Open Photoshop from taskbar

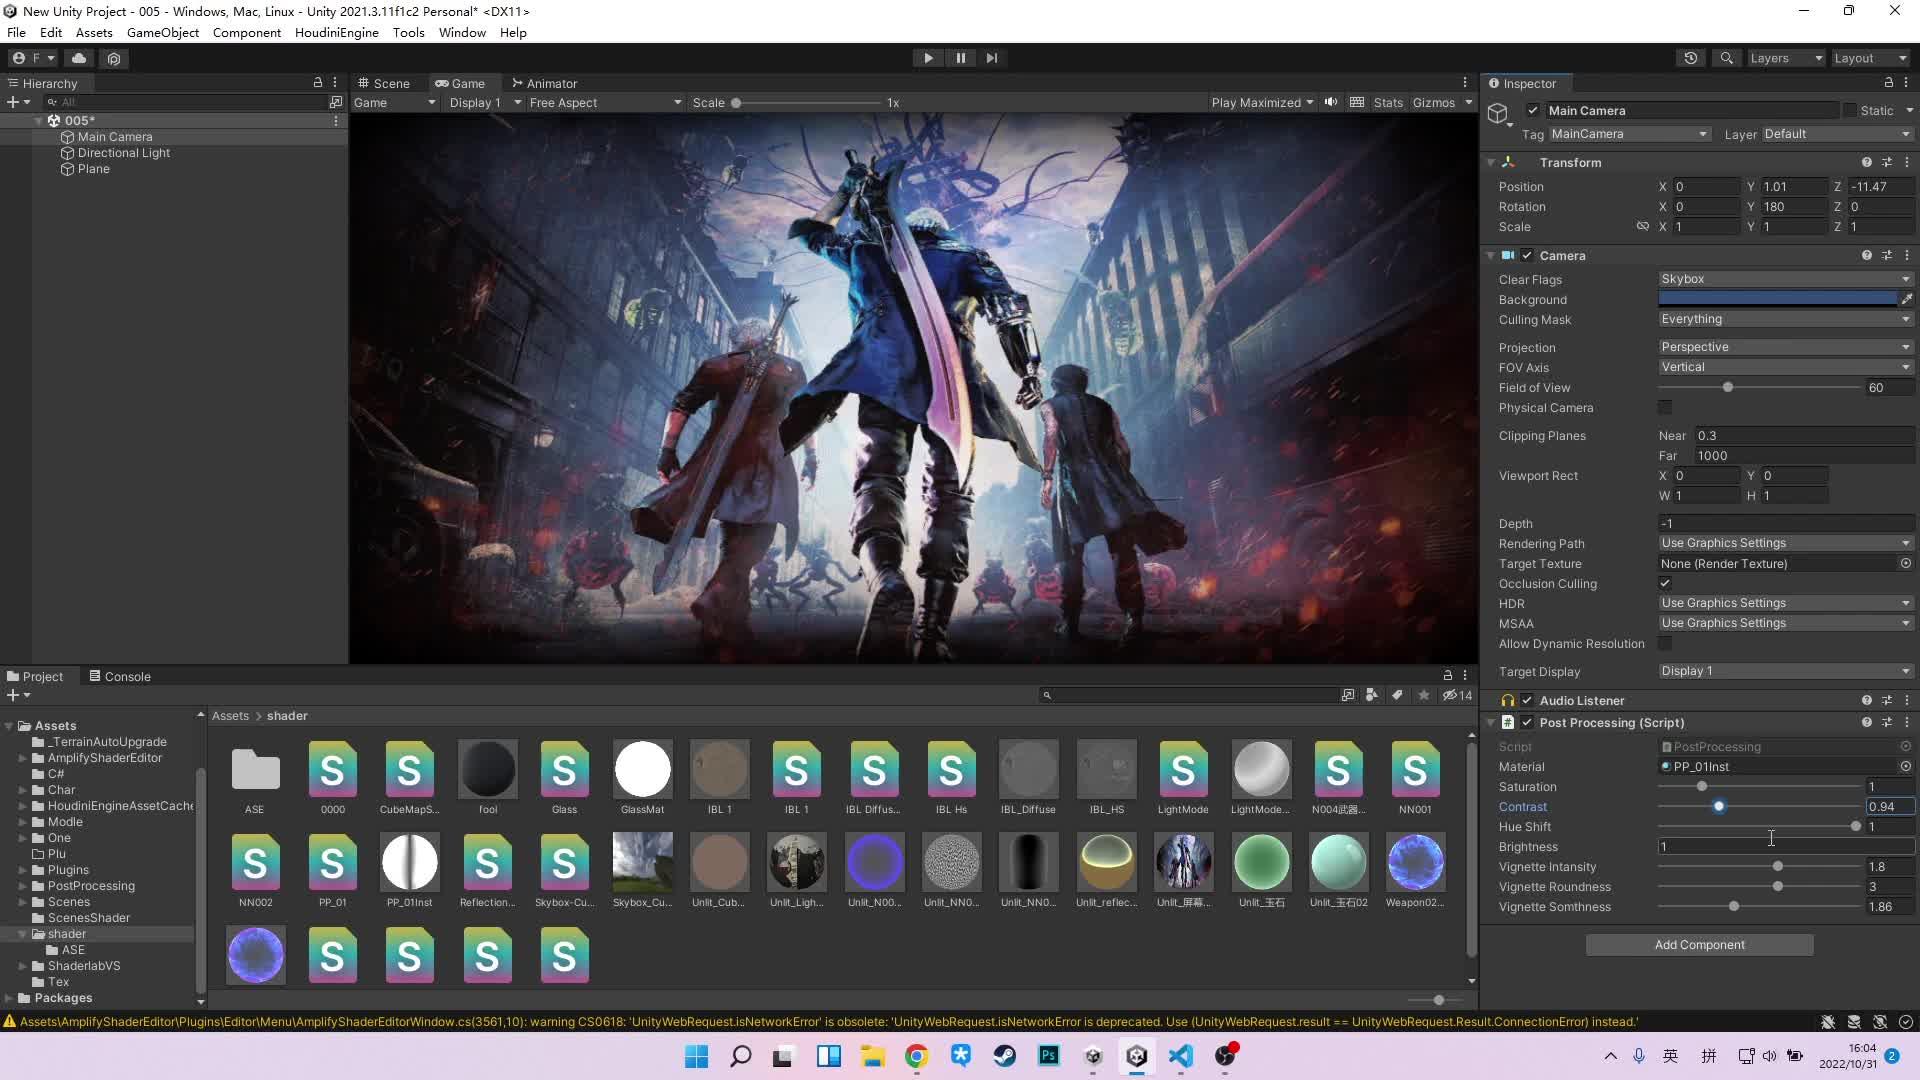[1049, 1056]
